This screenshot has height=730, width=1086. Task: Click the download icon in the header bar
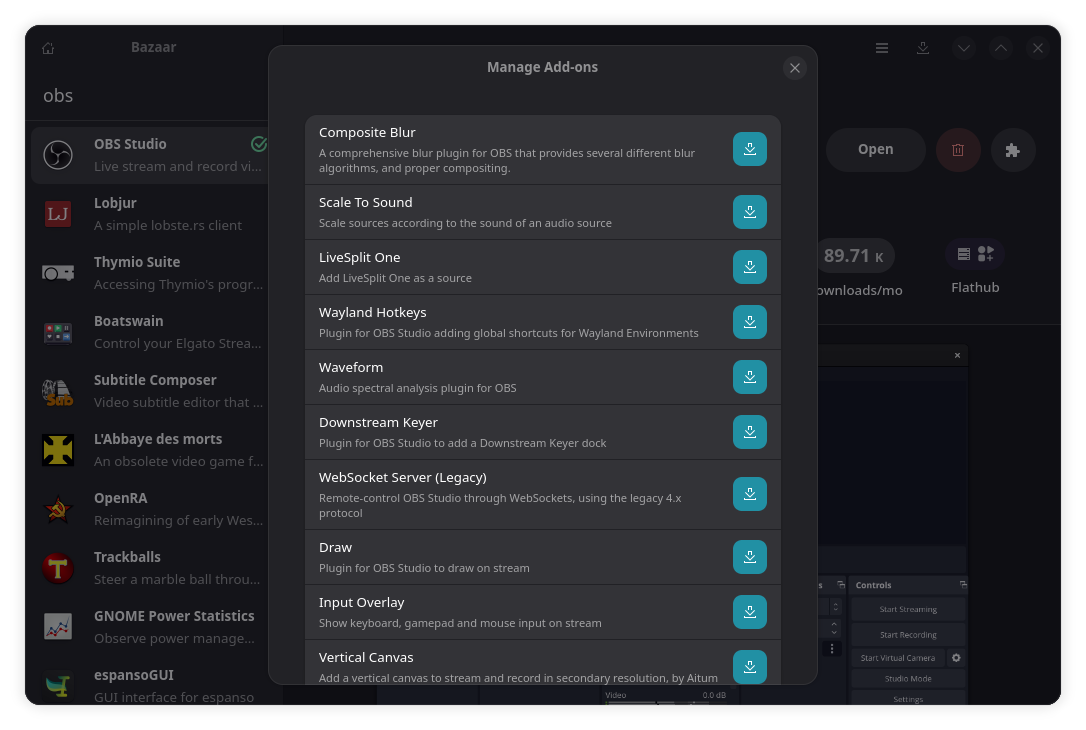pos(922,47)
